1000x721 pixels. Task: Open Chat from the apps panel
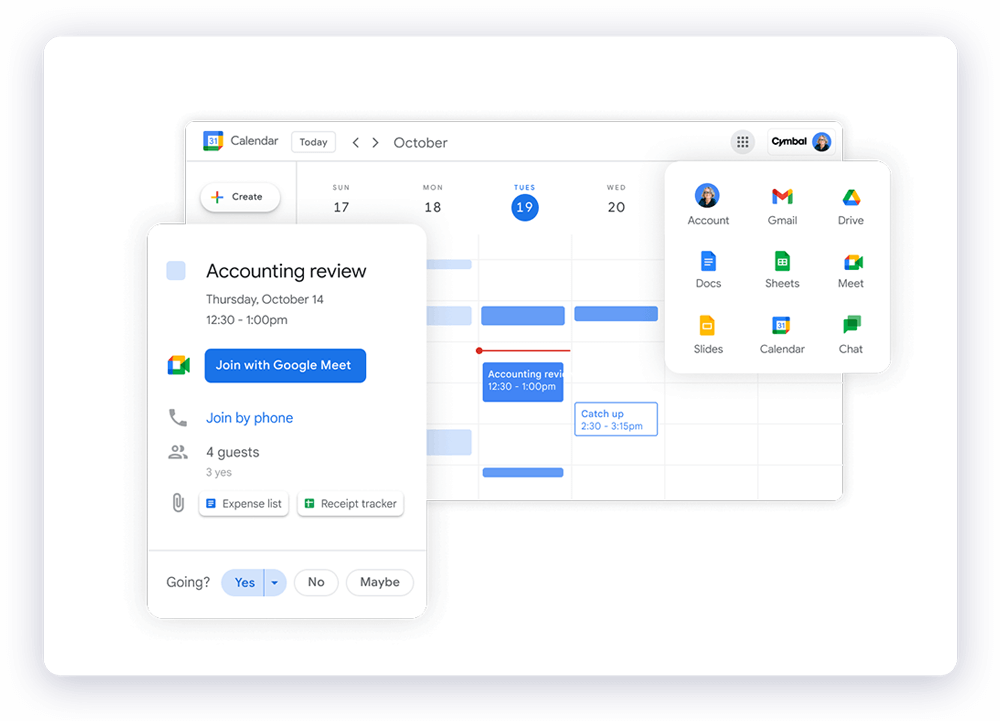pos(851,335)
